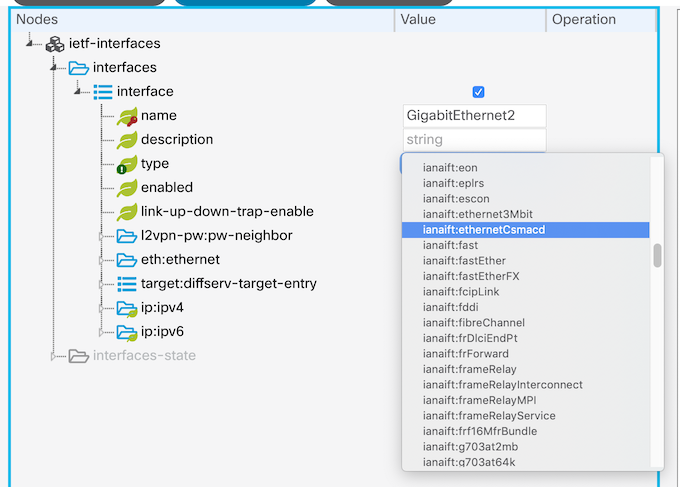This screenshot has width=680, height=487.
Task: Collapse the interfaces container node
Action: pyautogui.click(x=54, y=67)
